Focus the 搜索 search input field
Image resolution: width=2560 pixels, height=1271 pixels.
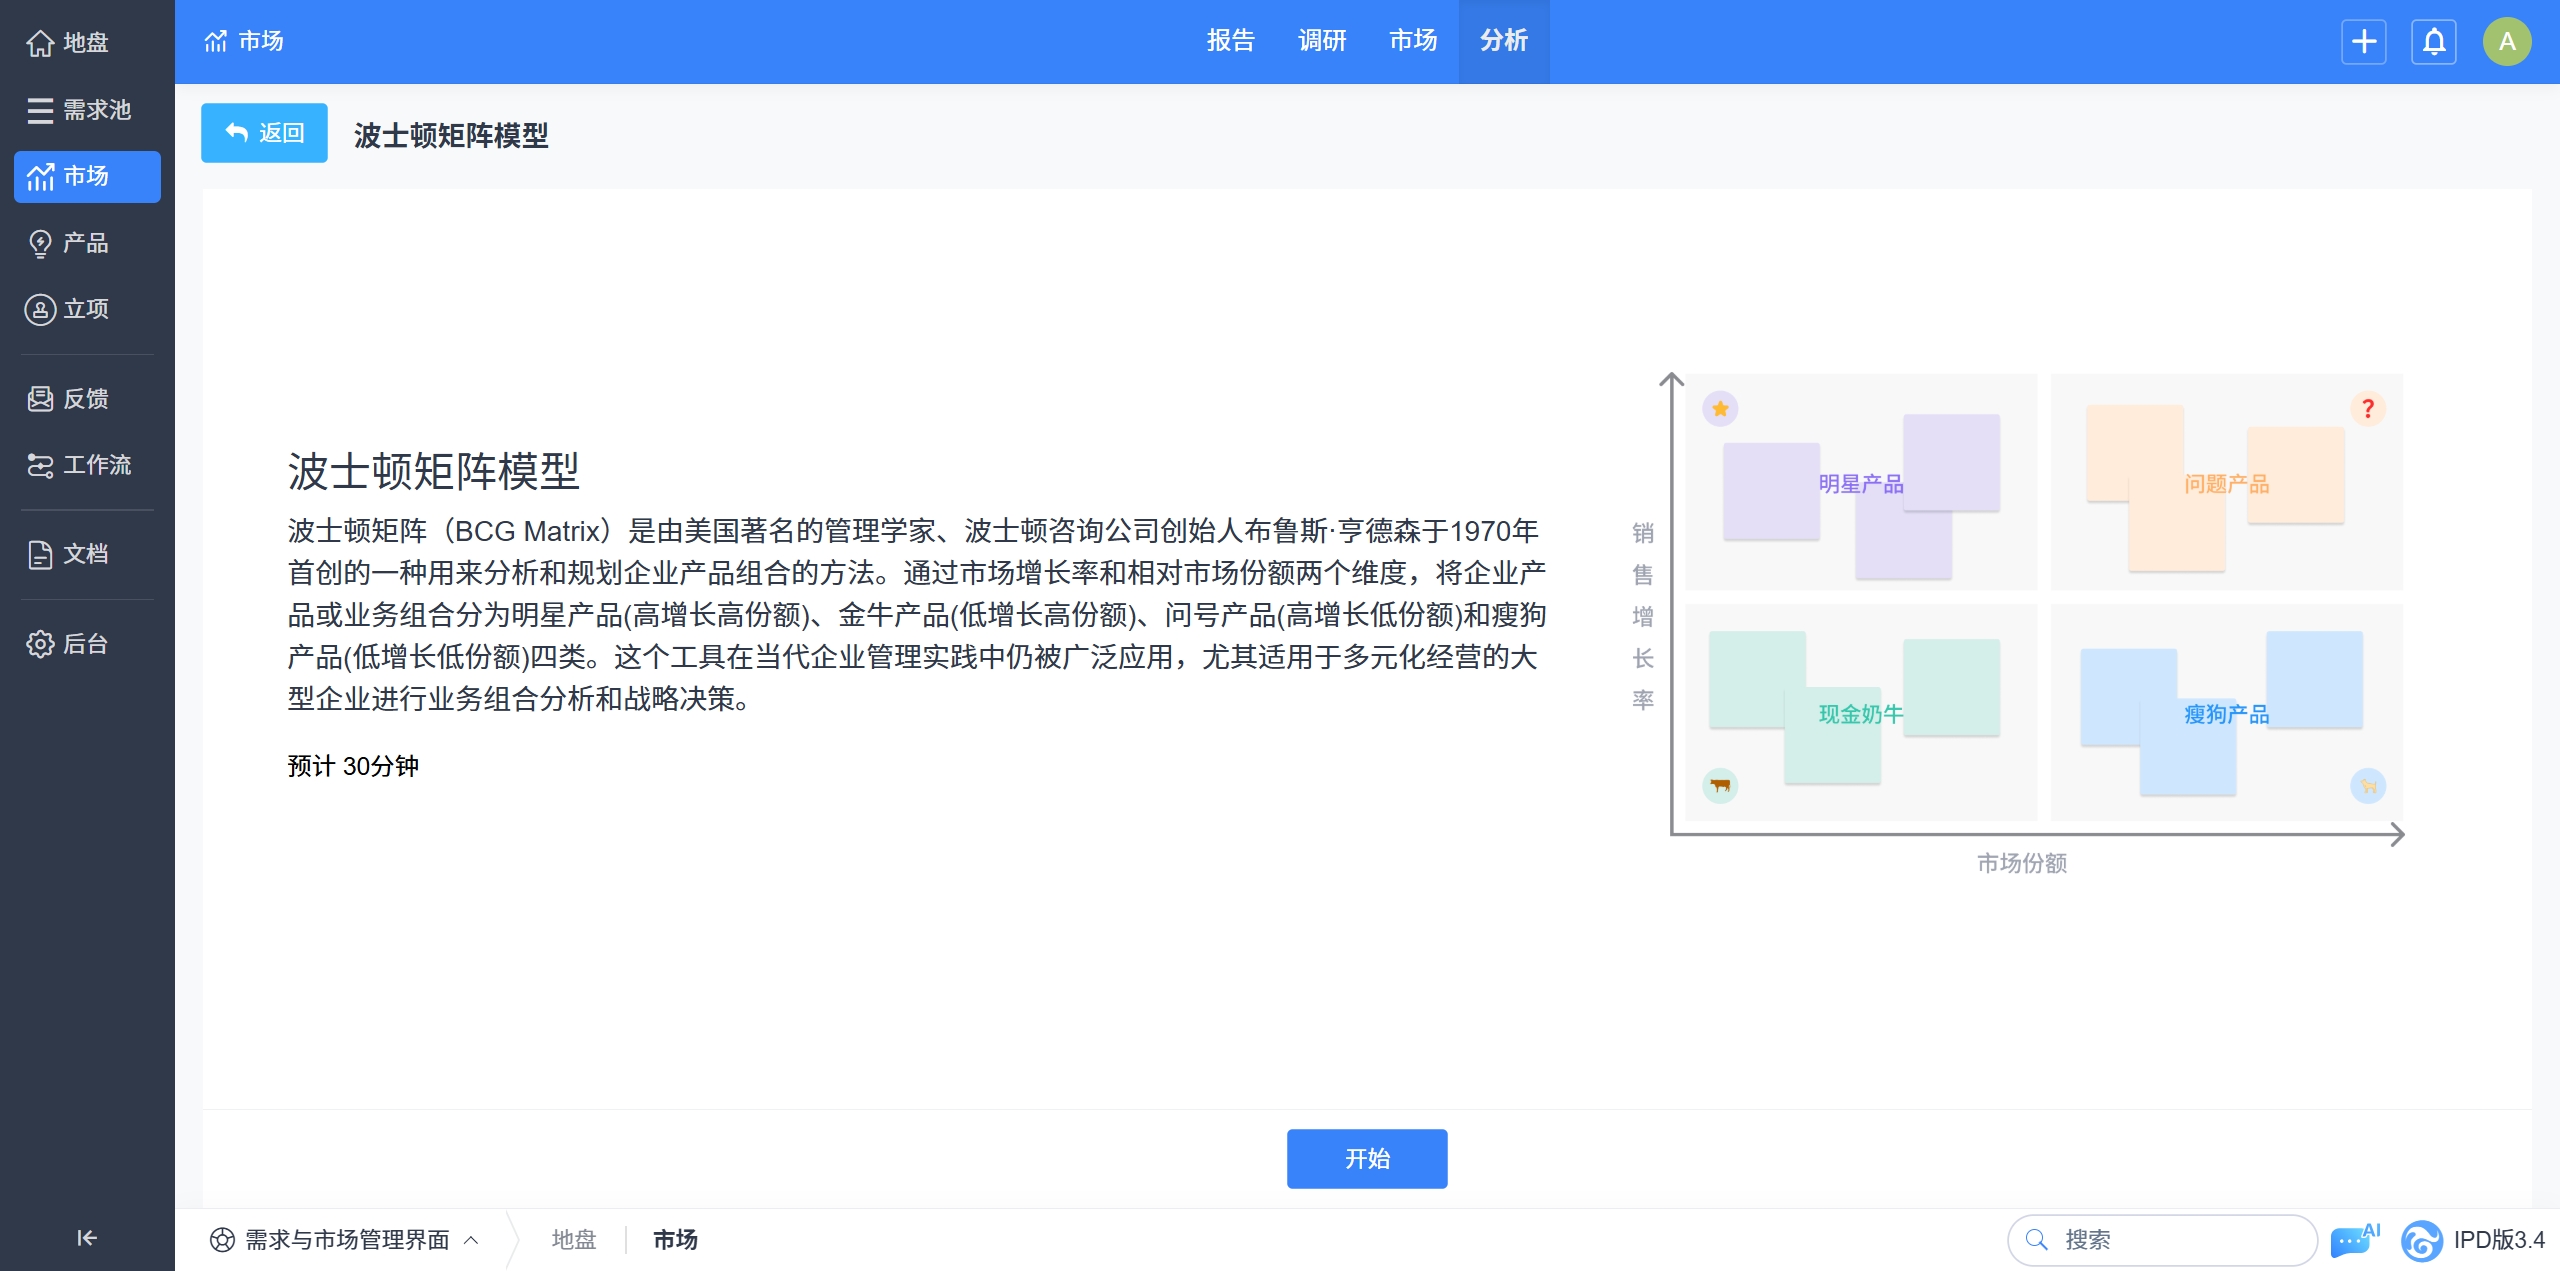(x=2162, y=1240)
